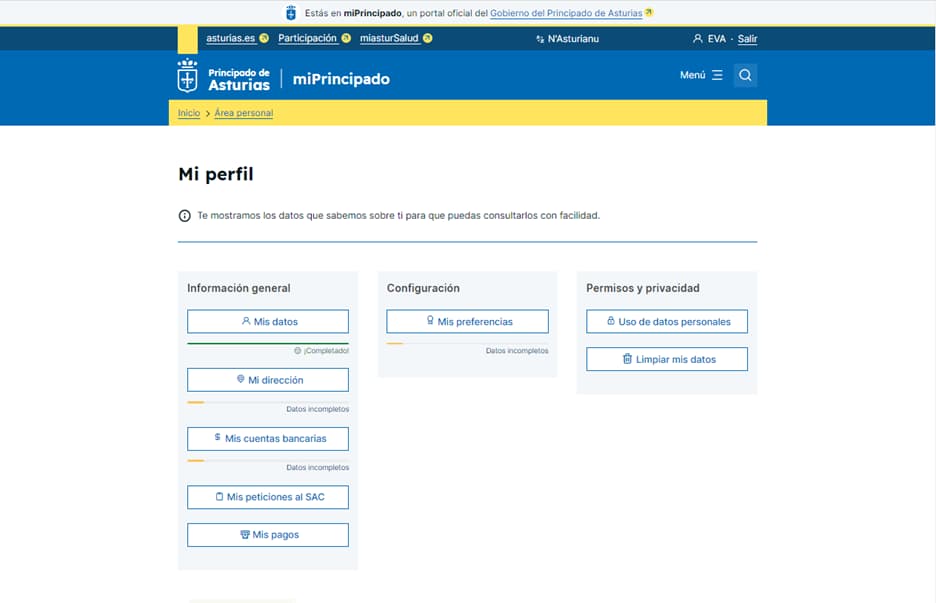Click the info icon beside the profile description

[x=184, y=216]
